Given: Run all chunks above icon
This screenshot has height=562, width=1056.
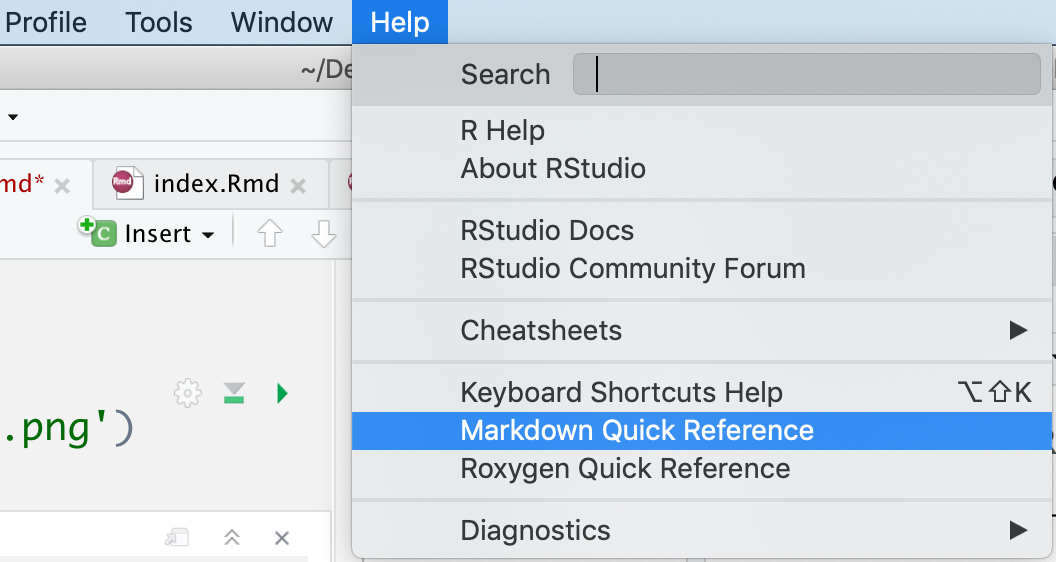Looking at the screenshot, I should (235, 393).
